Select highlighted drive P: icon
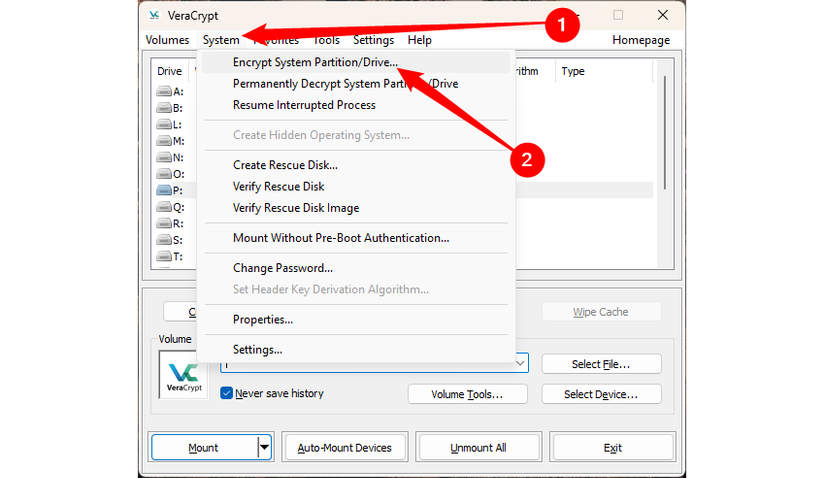 (164, 190)
